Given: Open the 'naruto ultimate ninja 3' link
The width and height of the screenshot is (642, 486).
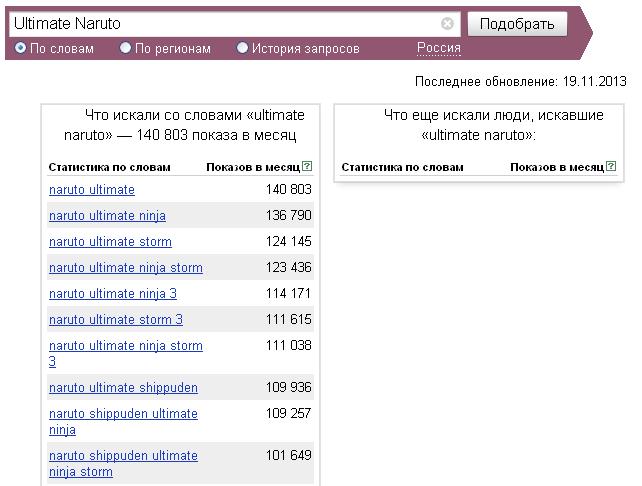Looking at the screenshot, I should [113, 294].
